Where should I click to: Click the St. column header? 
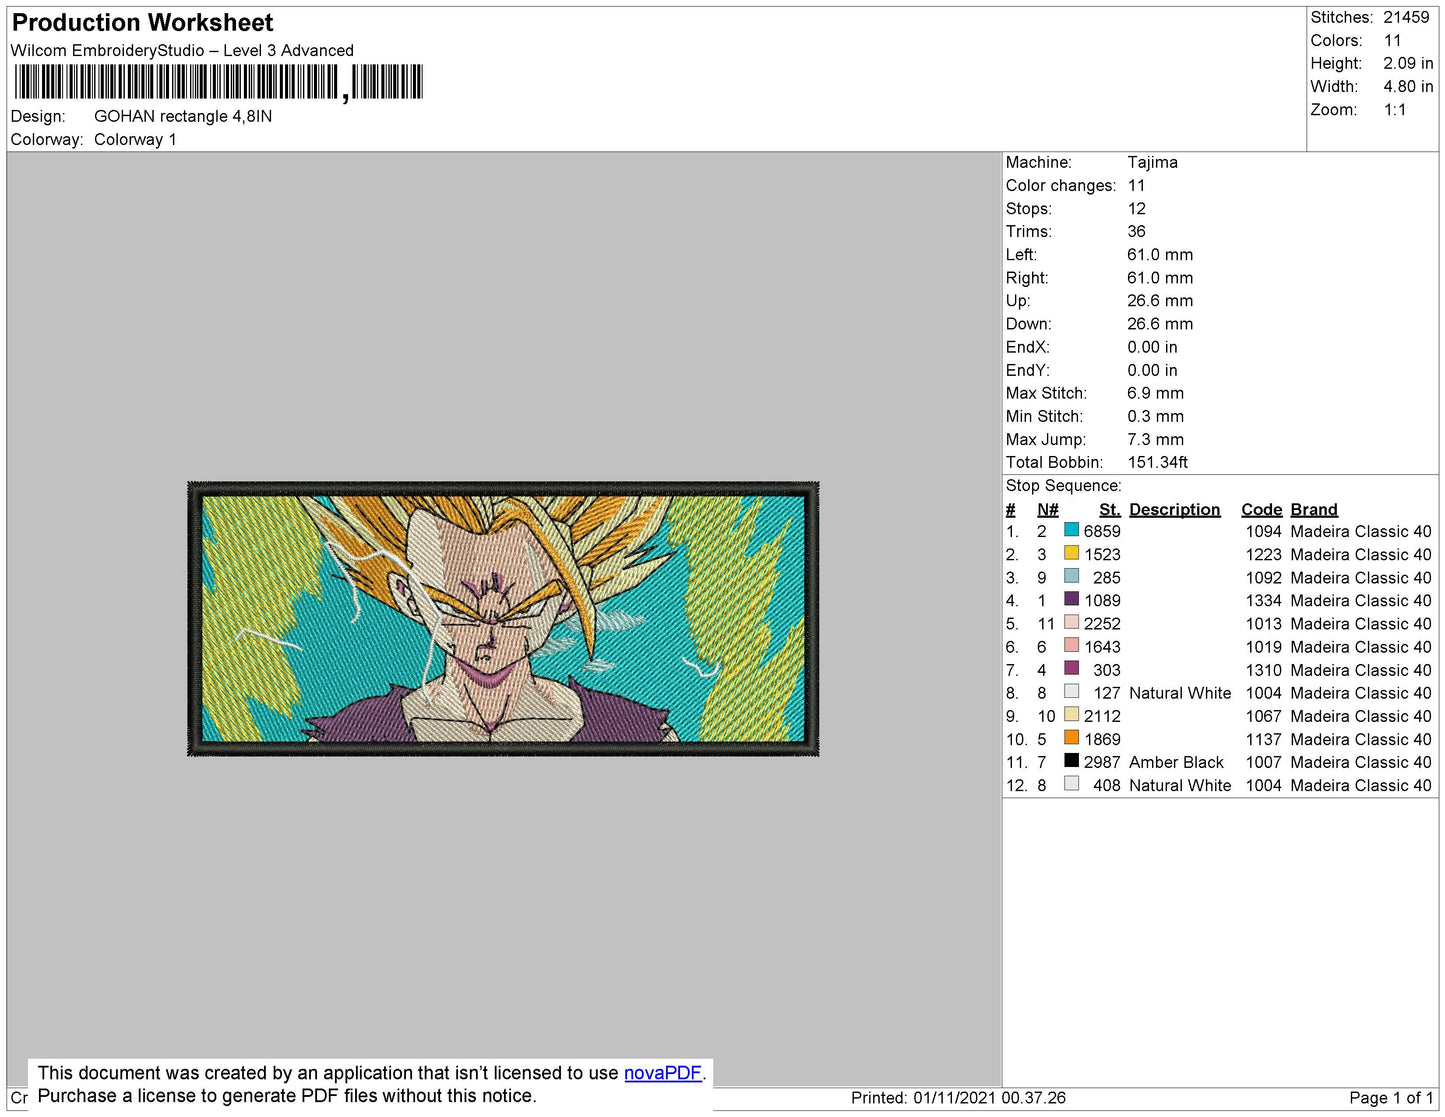coord(1109,509)
